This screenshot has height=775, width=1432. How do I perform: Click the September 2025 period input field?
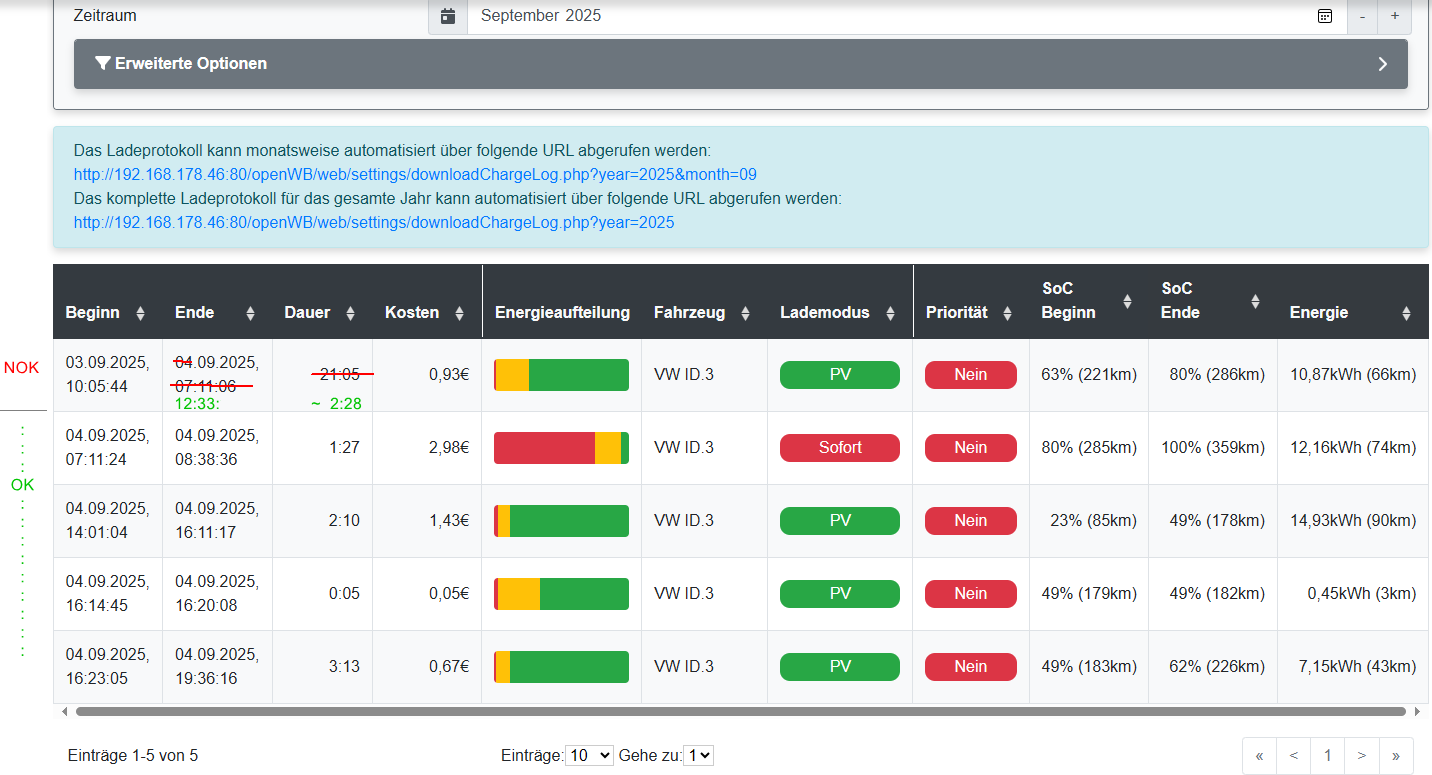coord(907,16)
